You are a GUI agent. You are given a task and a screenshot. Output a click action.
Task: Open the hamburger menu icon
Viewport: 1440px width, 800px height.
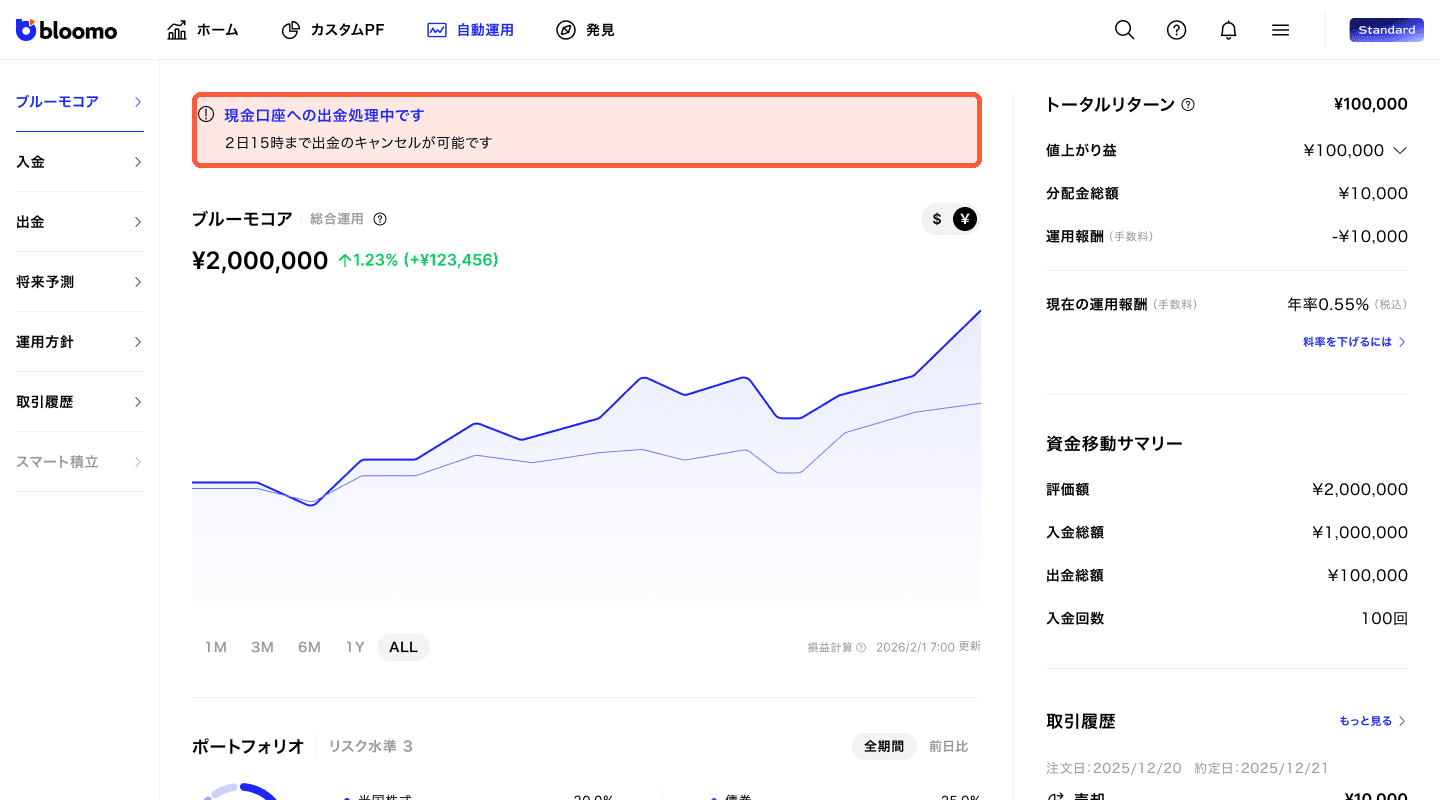click(x=1280, y=30)
